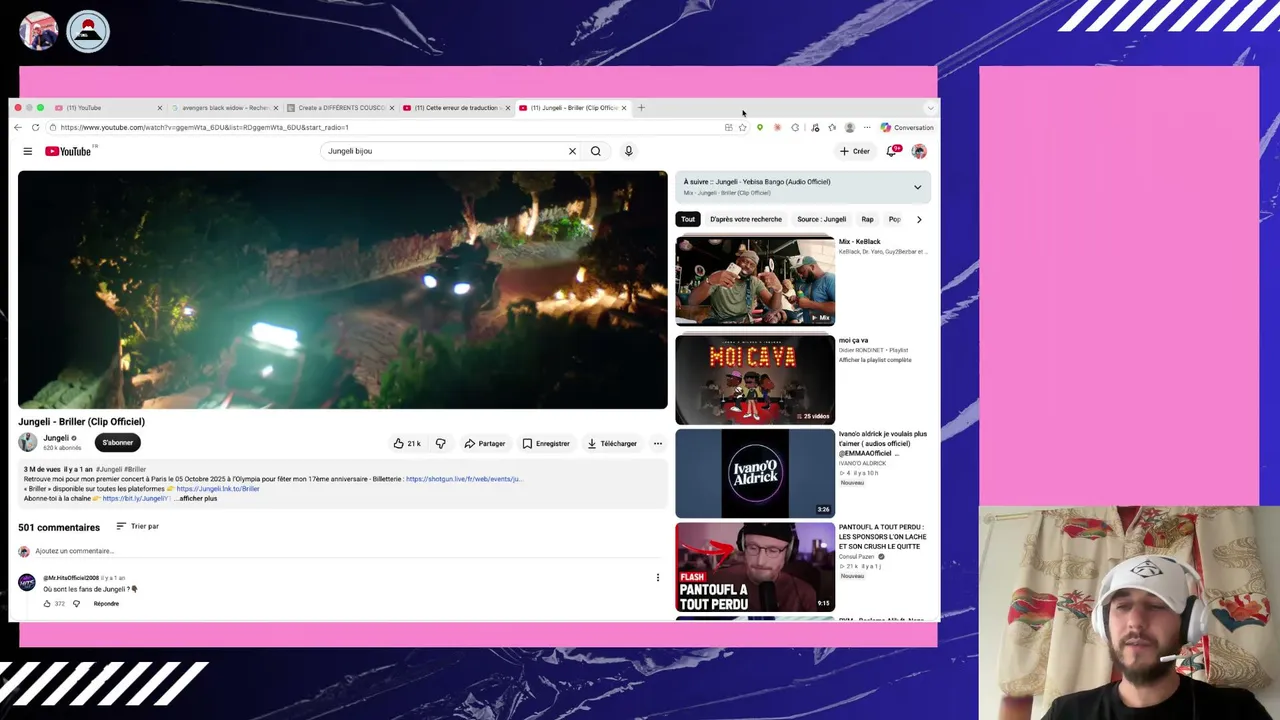1280x720 pixels.
Task: Expand the description with afficher plus
Action: (198, 498)
